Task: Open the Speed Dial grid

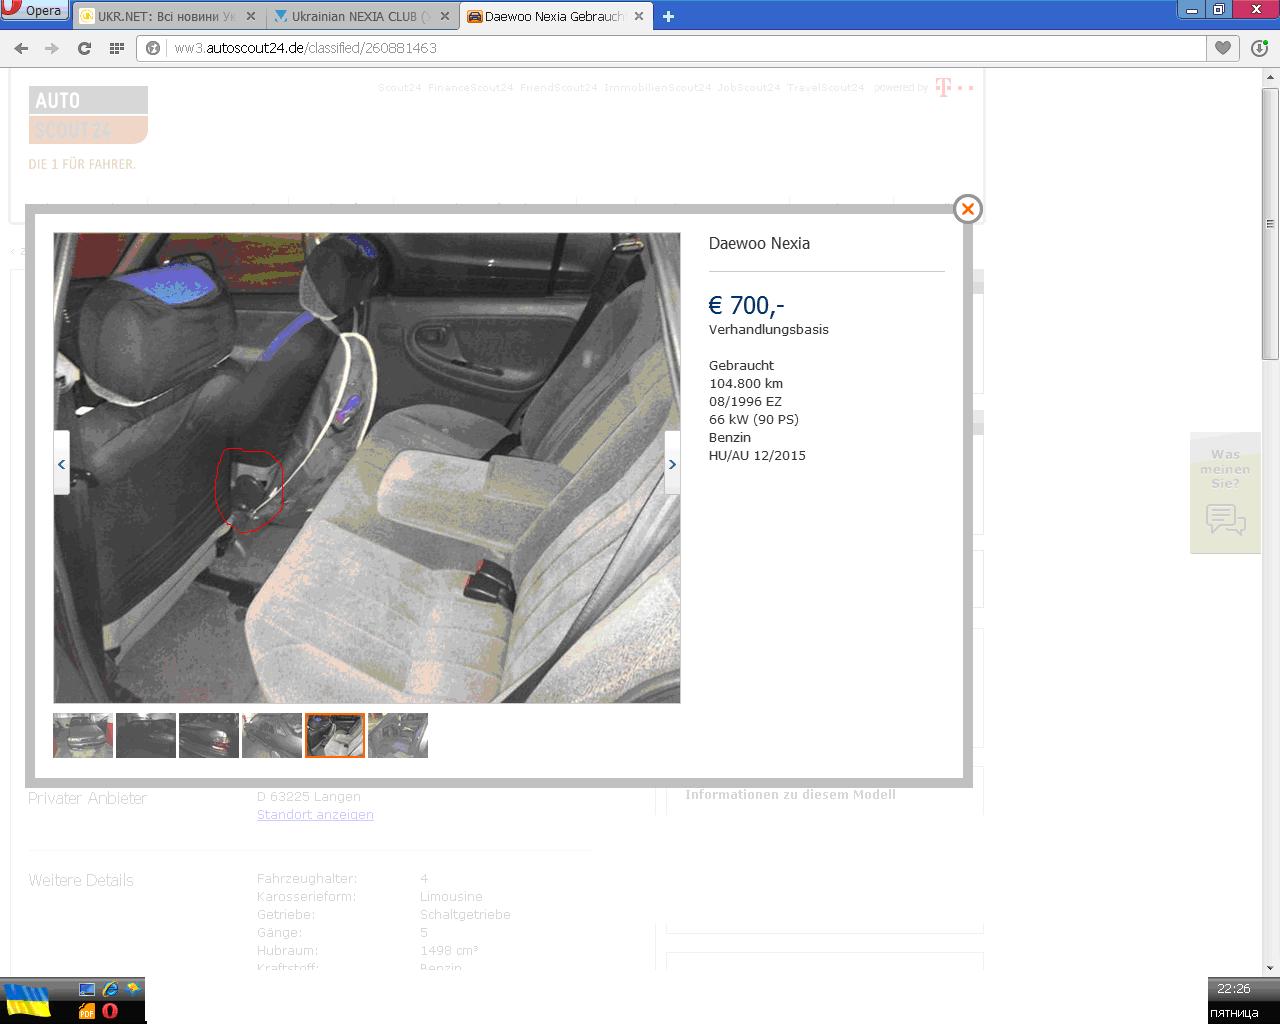Action: [x=117, y=48]
